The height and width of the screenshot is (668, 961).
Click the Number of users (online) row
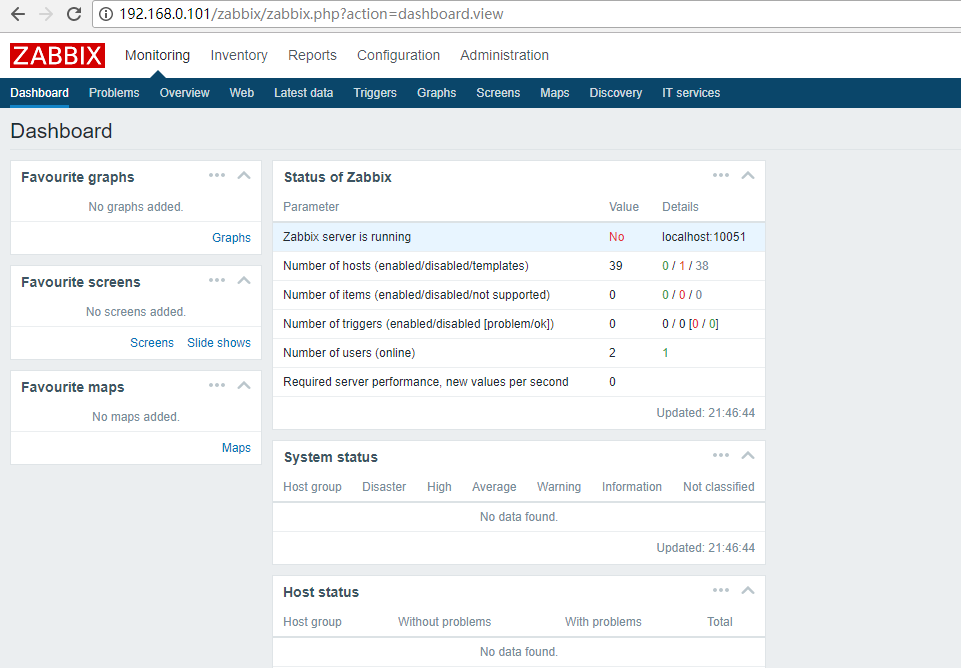[x=518, y=353]
